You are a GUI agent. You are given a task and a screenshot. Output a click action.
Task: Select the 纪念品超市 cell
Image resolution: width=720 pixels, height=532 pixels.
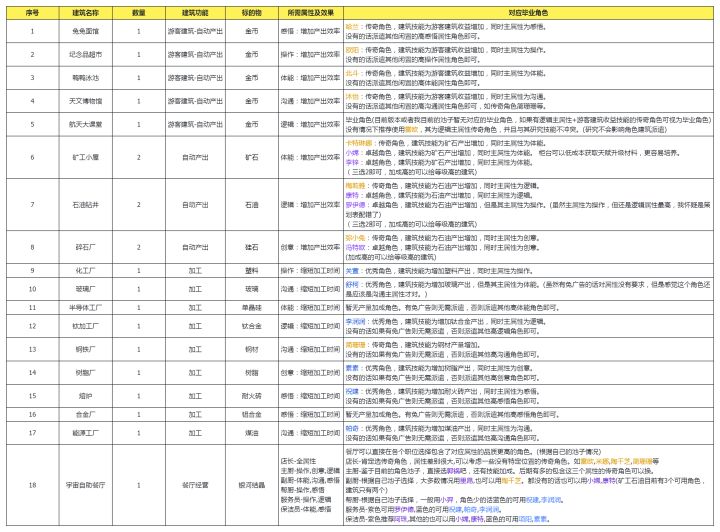(85, 55)
